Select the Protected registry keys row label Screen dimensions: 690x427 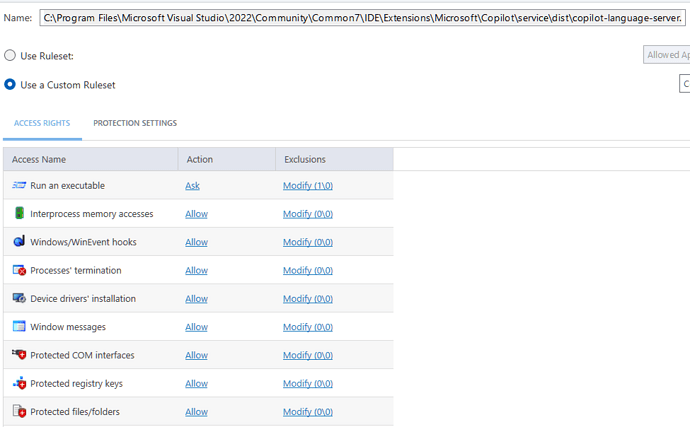(x=76, y=383)
